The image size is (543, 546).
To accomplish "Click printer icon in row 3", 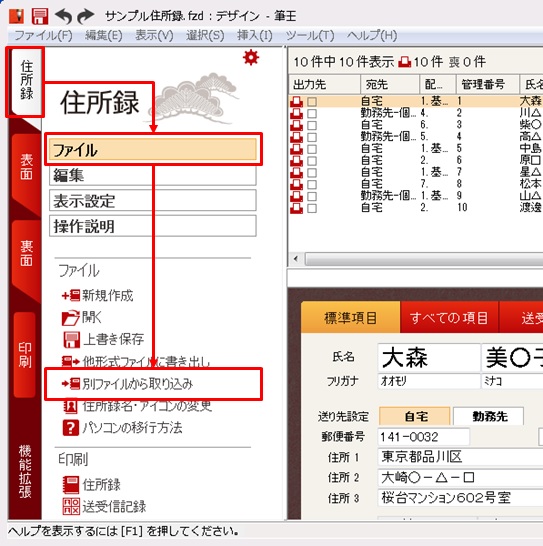I will [296, 125].
